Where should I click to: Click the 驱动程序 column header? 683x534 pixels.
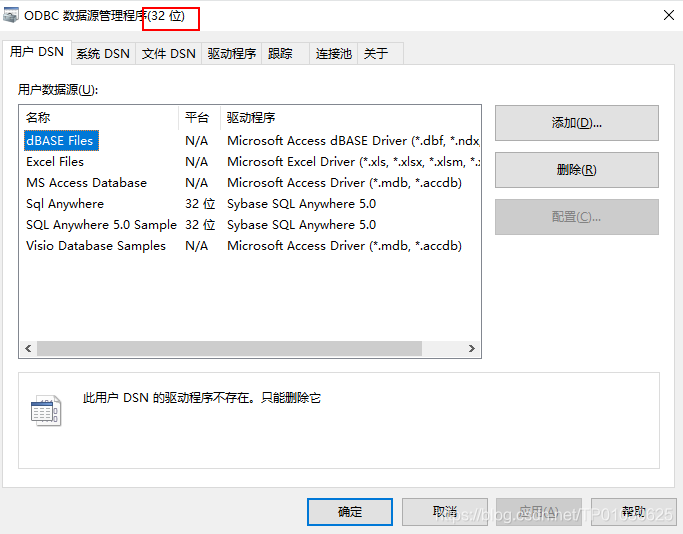[x=351, y=118]
